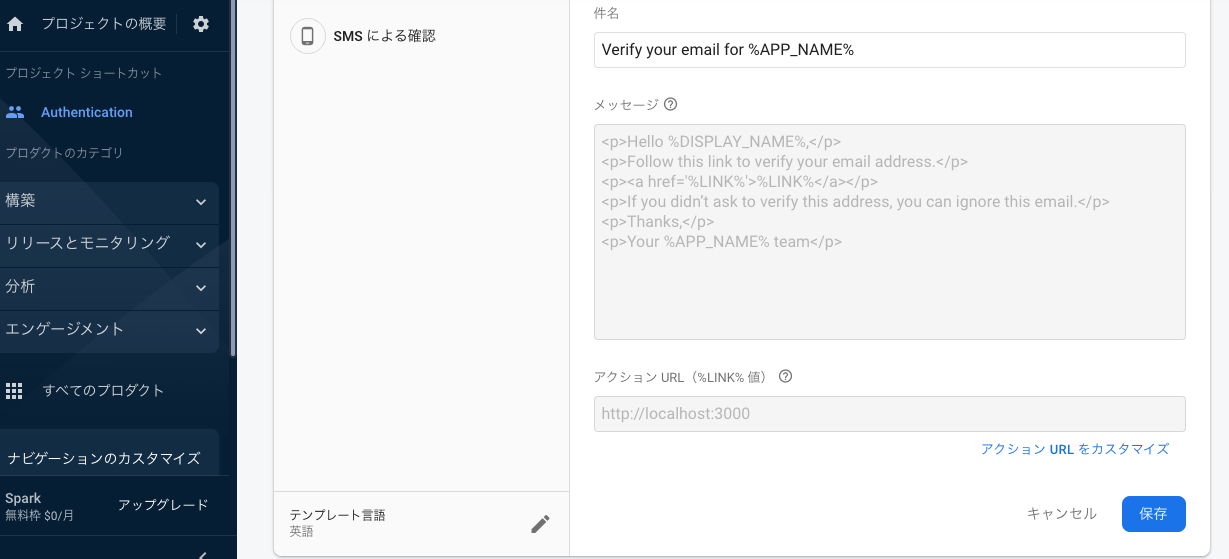1229x559 pixels.
Task: Open プロジェクトの概要 page
Action: [103, 24]
